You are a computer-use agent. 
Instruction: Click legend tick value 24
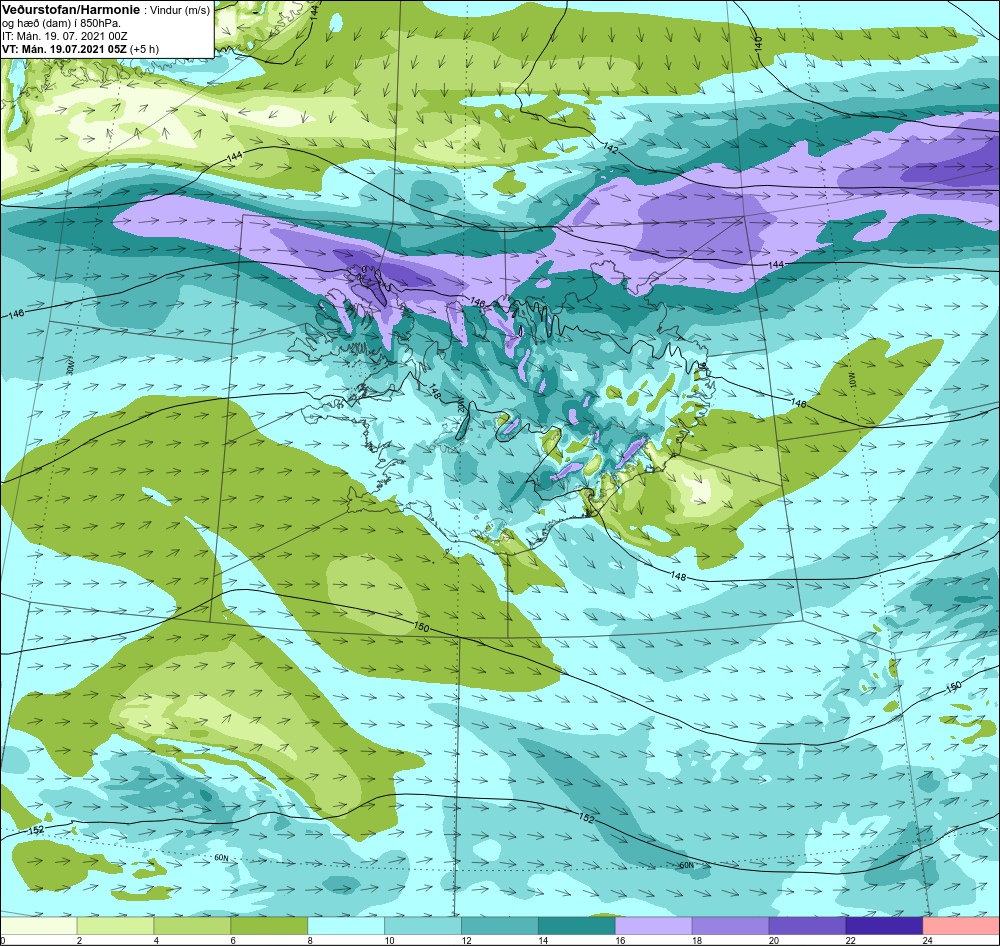927,940
